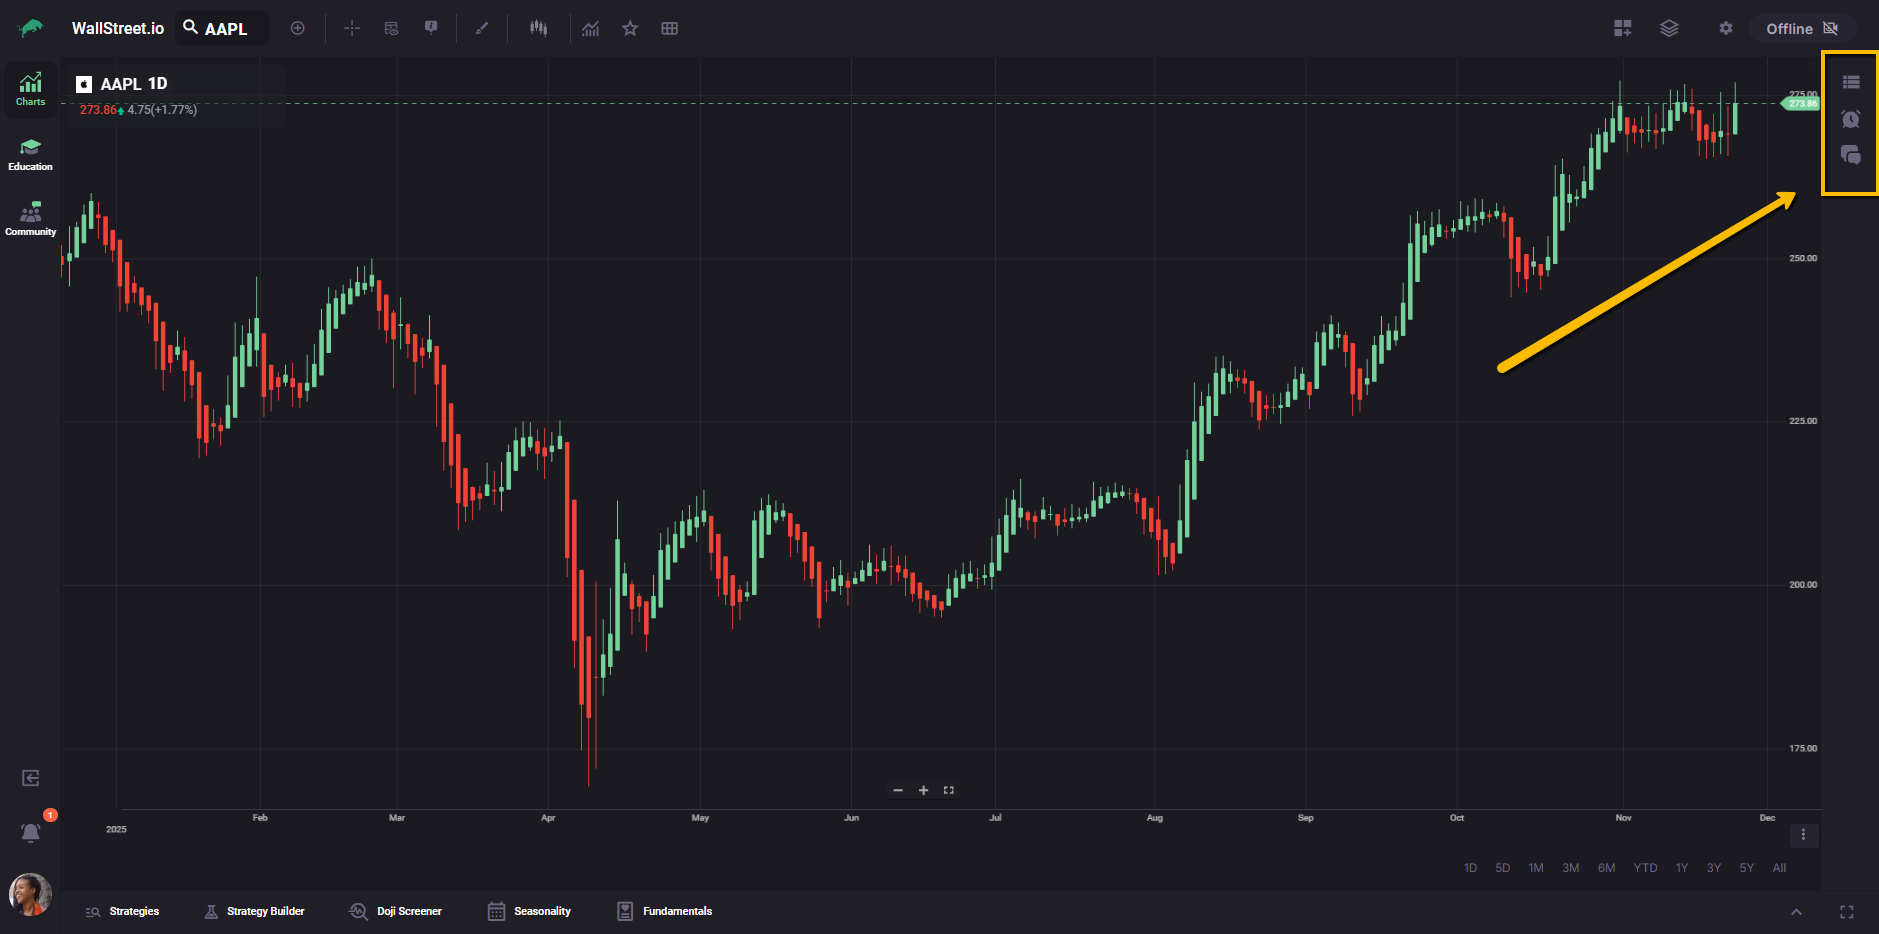The image size is (1879, 934).
Task: Toggle the Offline camera status button
Action: pyautogui.click(x=1802, y=28)
